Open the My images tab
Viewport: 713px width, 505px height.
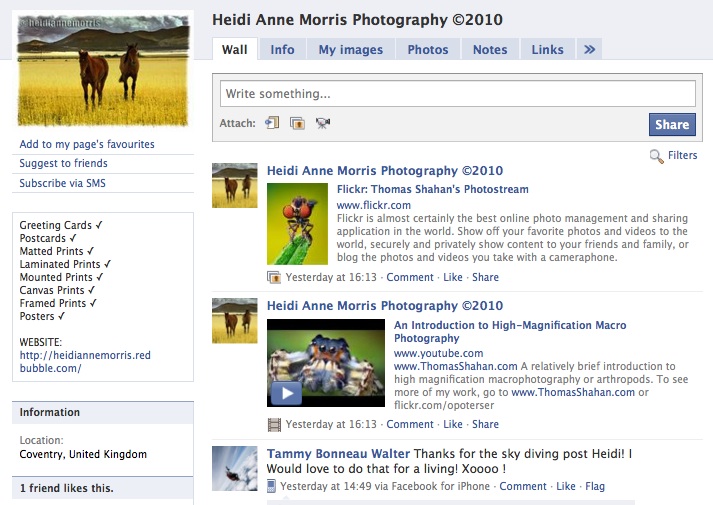click(351, 50)
